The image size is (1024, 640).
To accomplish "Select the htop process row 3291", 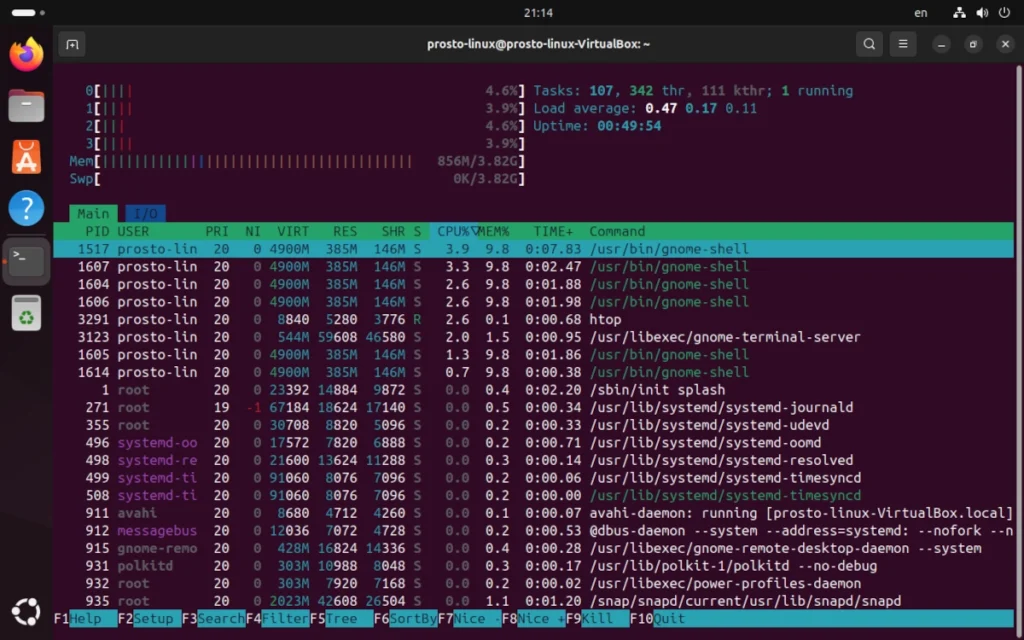I will click(534, 319).
